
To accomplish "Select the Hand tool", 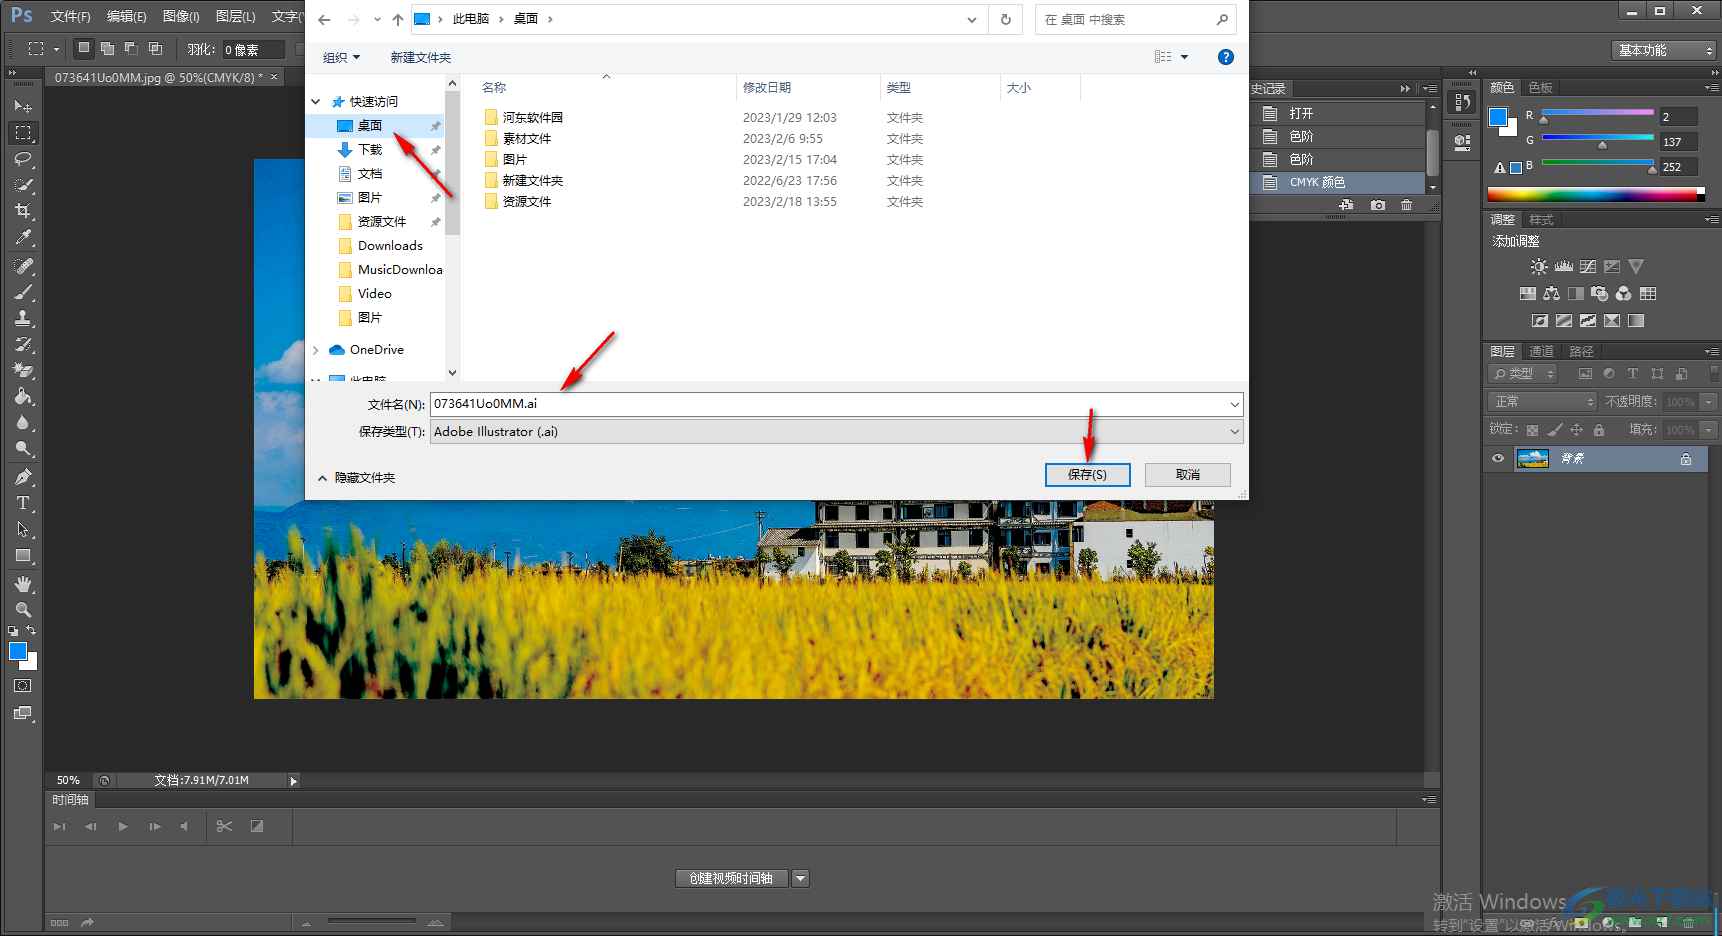I will point(23,584).
